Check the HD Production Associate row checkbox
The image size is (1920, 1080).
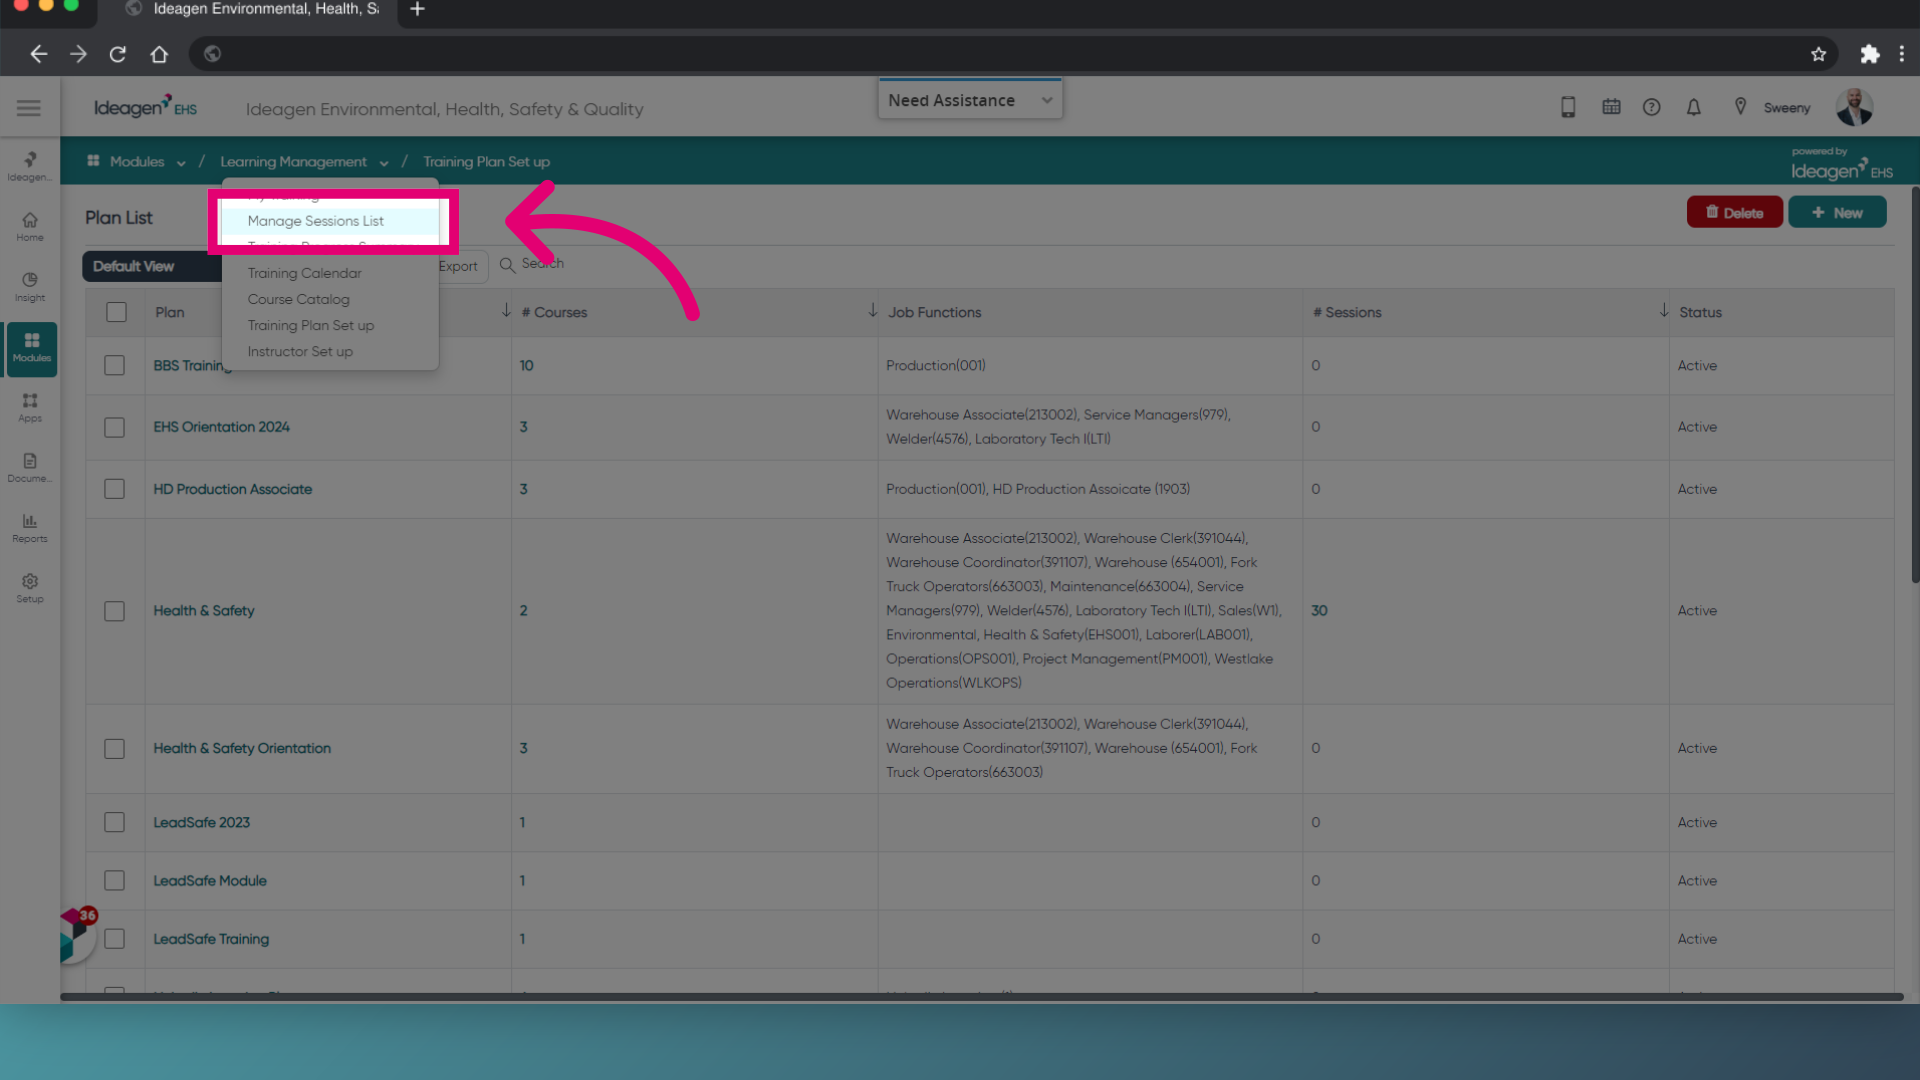tap(115, 489)
